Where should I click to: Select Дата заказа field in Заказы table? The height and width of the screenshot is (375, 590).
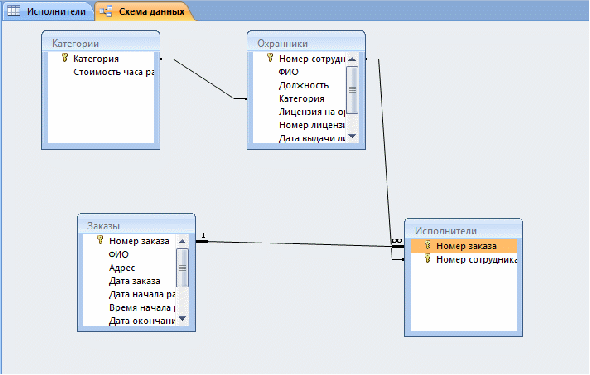tap(134, 281)
